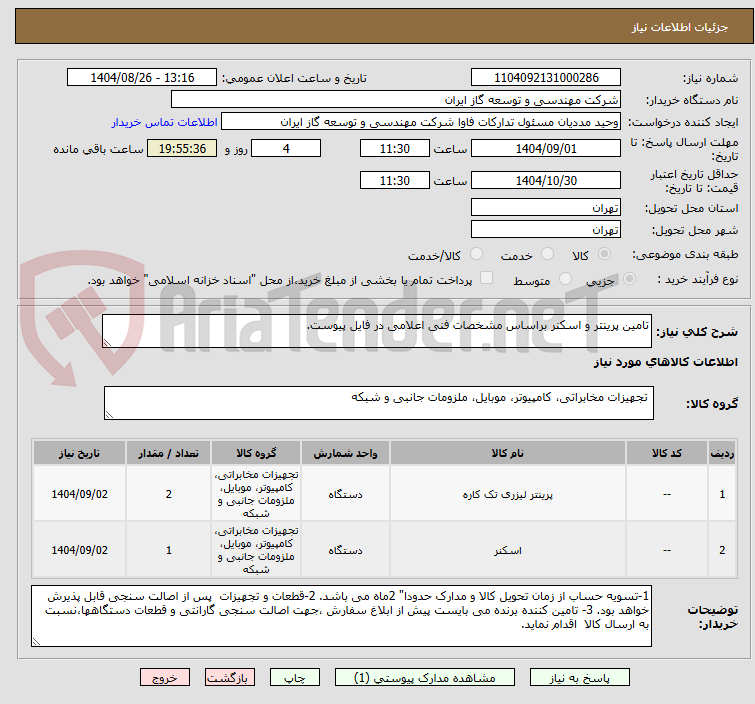Click the پاسخ به نیاز button
This screenshot has height=704, width=755.
(x=579, y=678)
